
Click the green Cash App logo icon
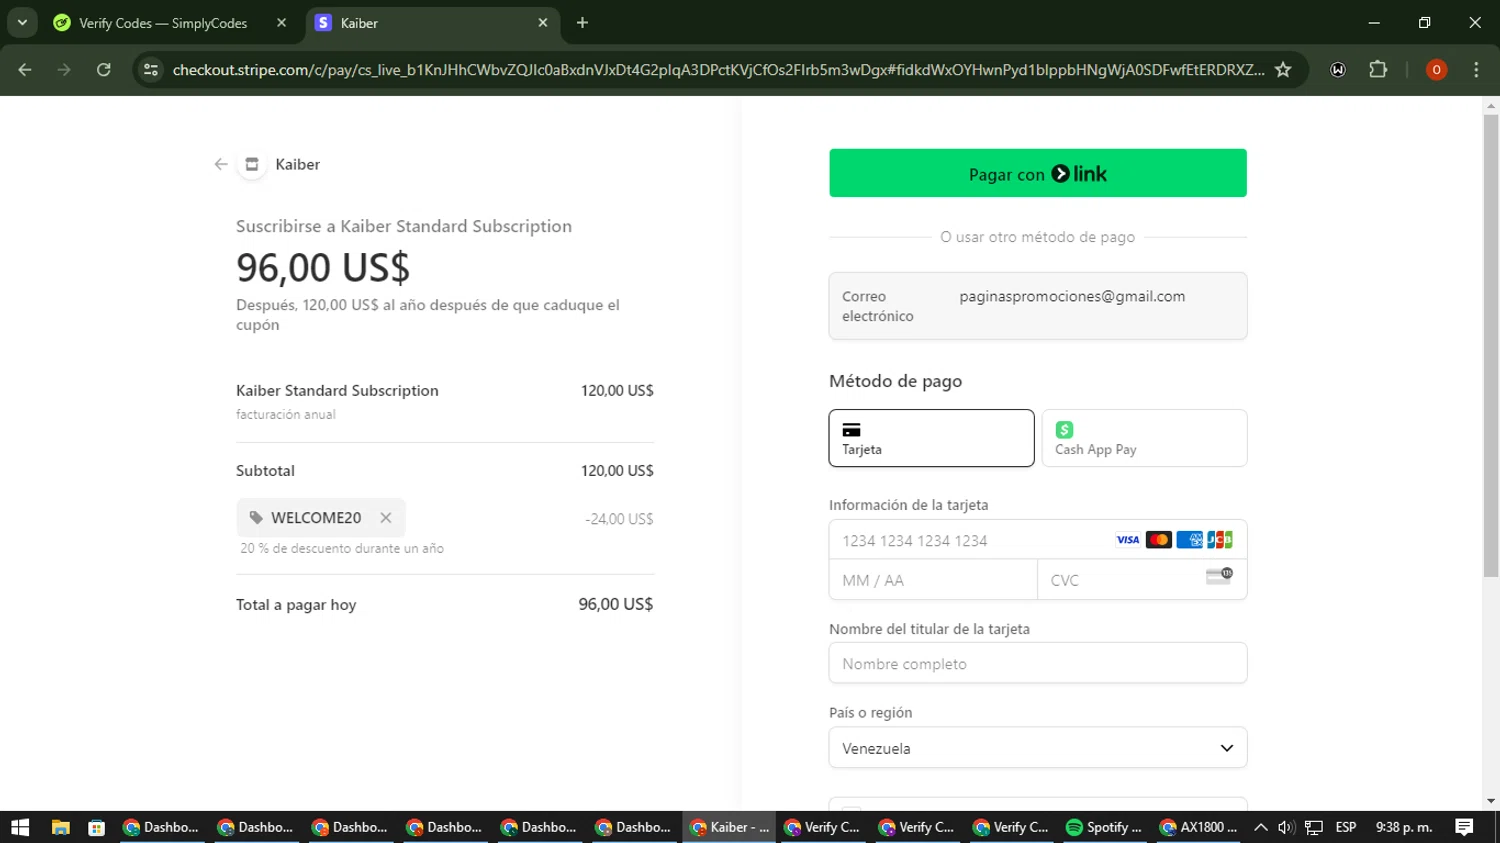[x=1064, y=429]
